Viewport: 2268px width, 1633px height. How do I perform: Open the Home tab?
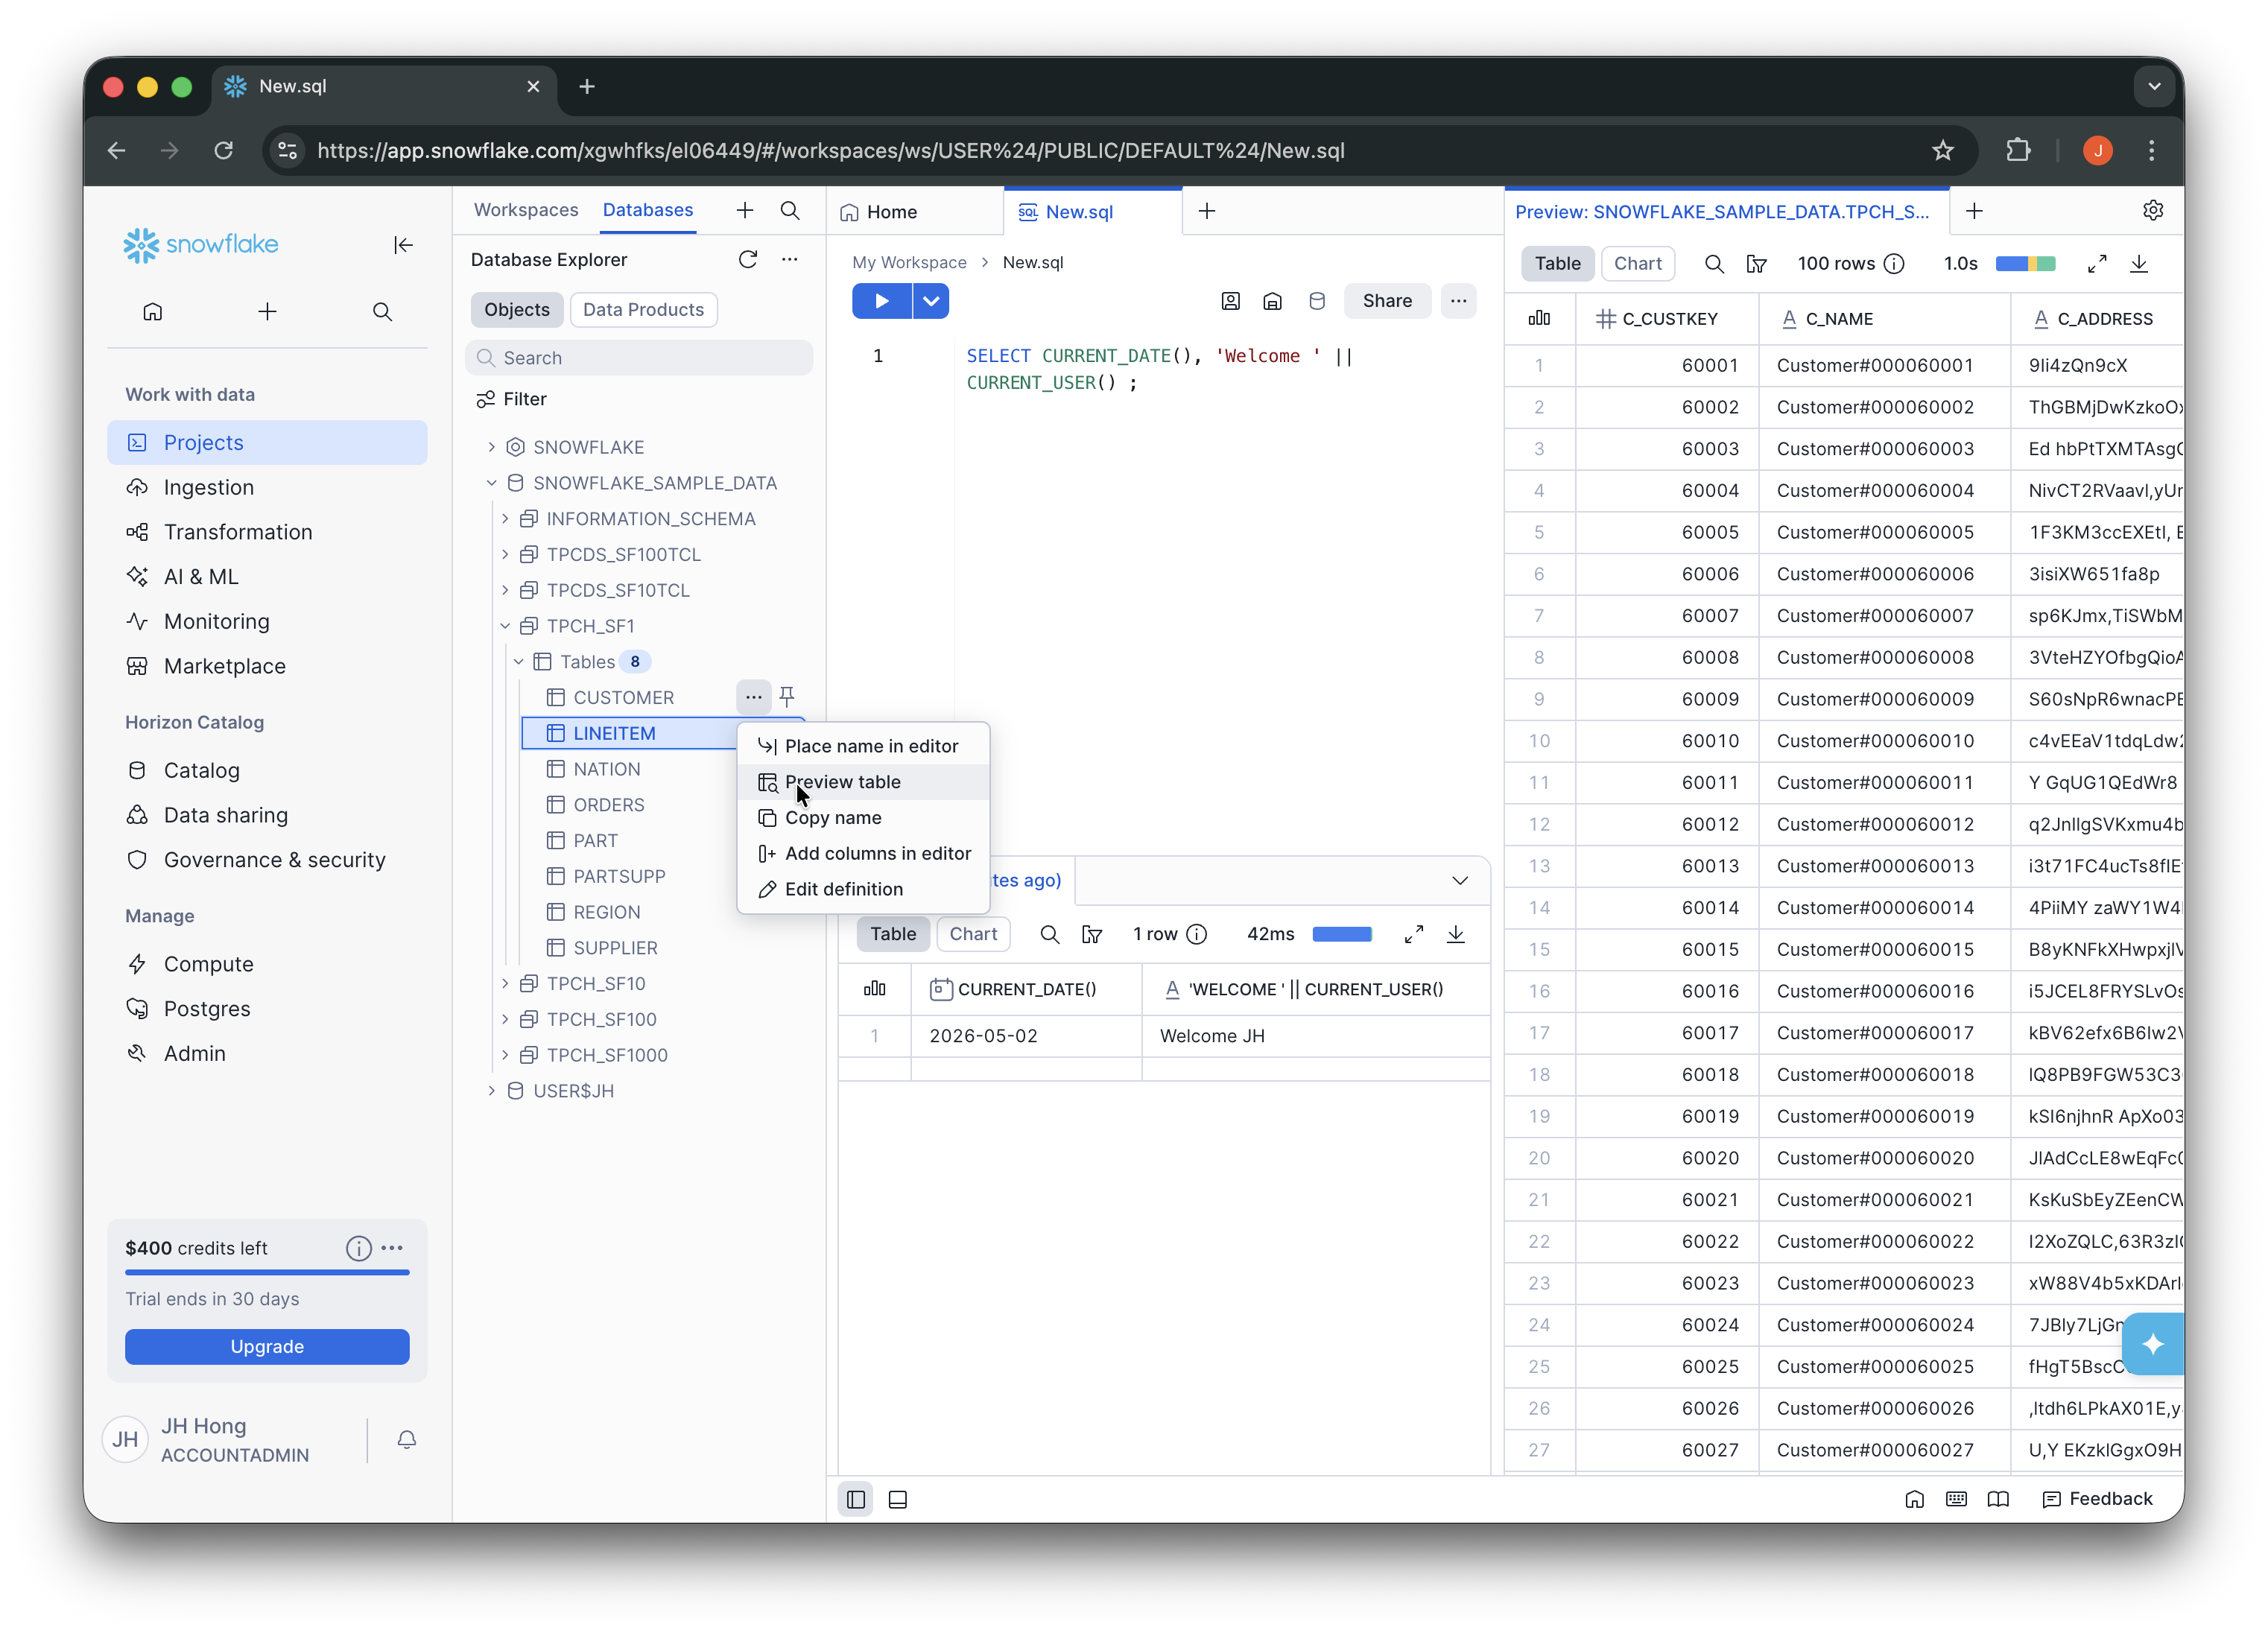pyautogui.click(x=892, y=212)
